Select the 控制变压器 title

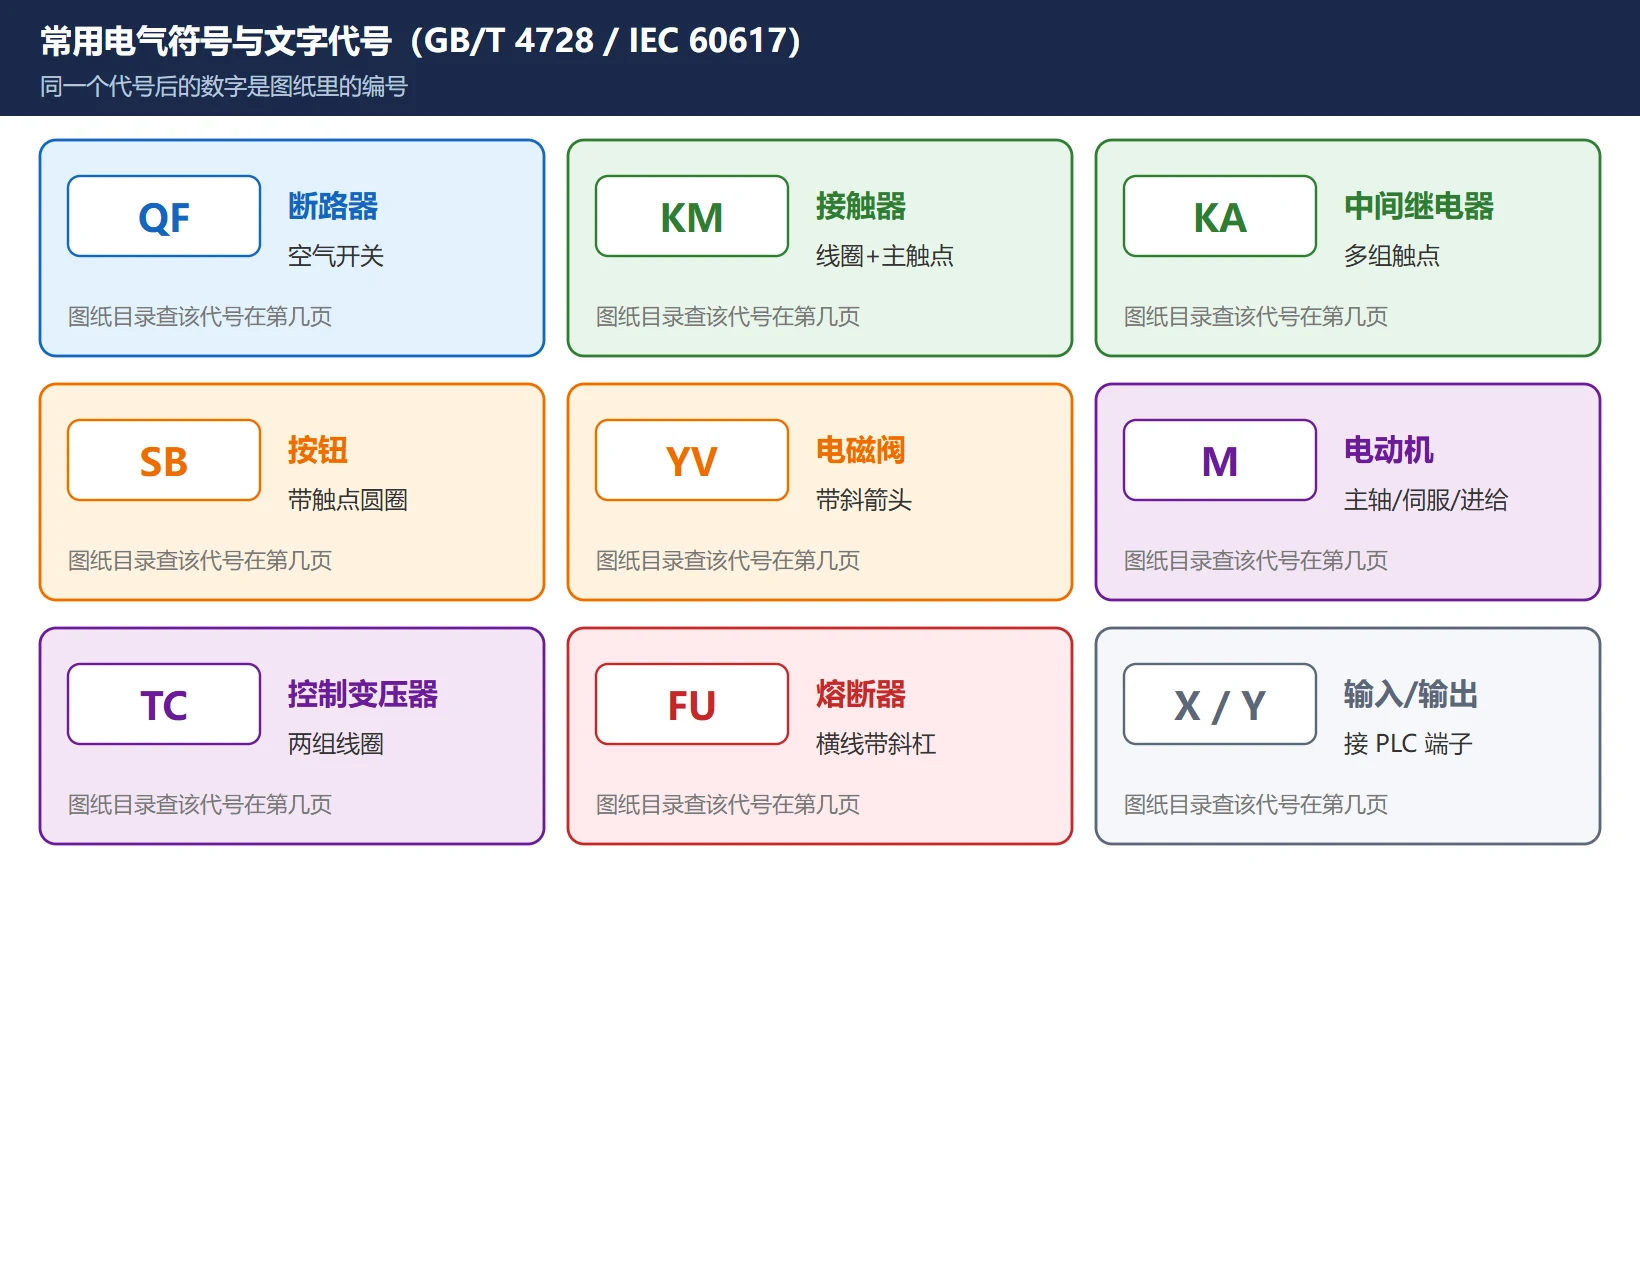(x=363, y=694)
